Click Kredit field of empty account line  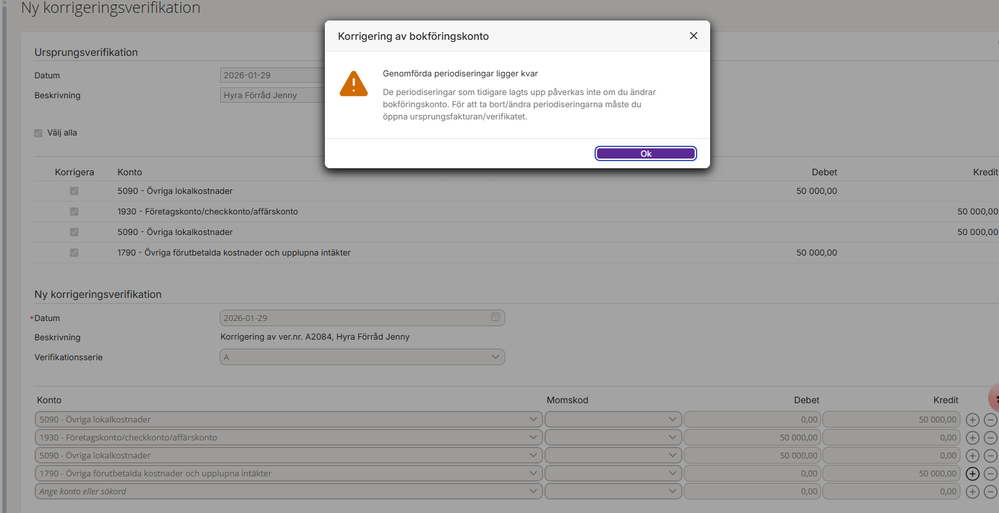pos(891,491)
